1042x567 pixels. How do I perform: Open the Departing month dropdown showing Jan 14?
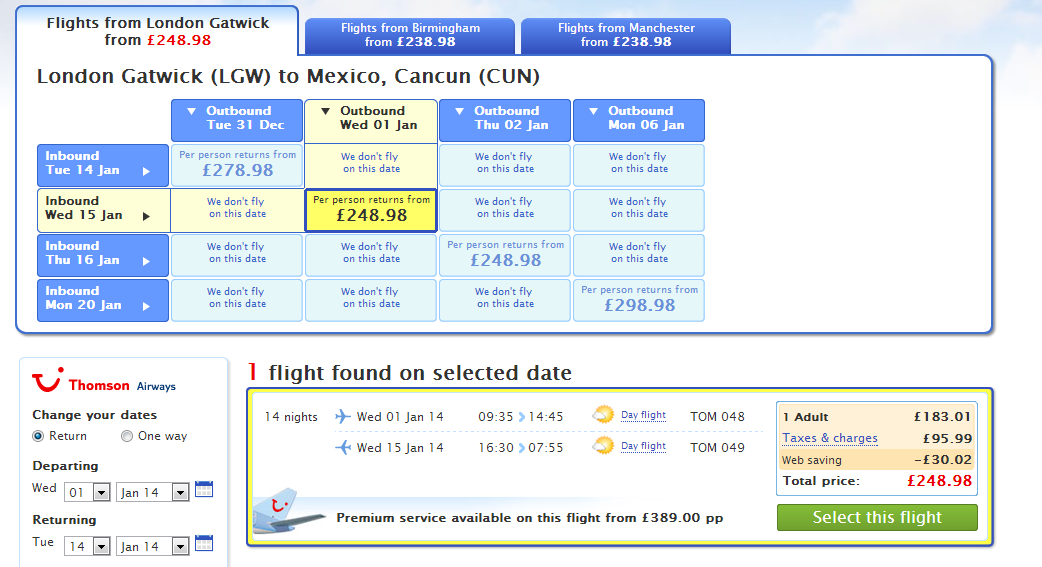tap(152, 493)
